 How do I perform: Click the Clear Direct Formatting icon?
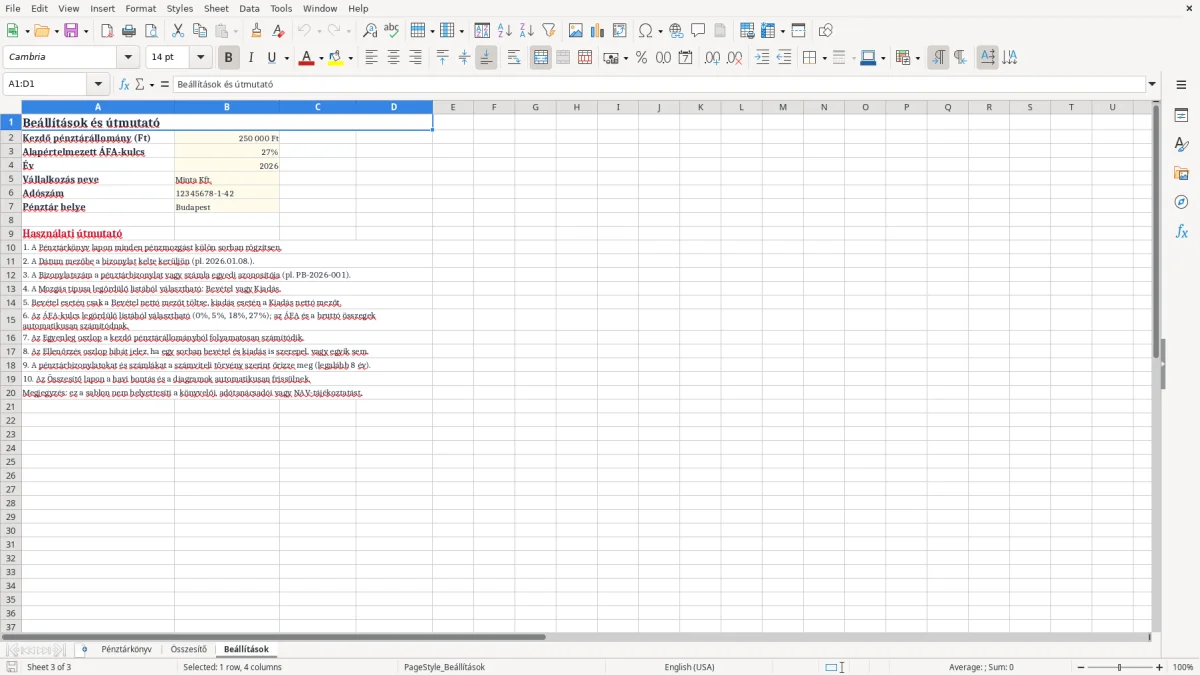(277, 31)
